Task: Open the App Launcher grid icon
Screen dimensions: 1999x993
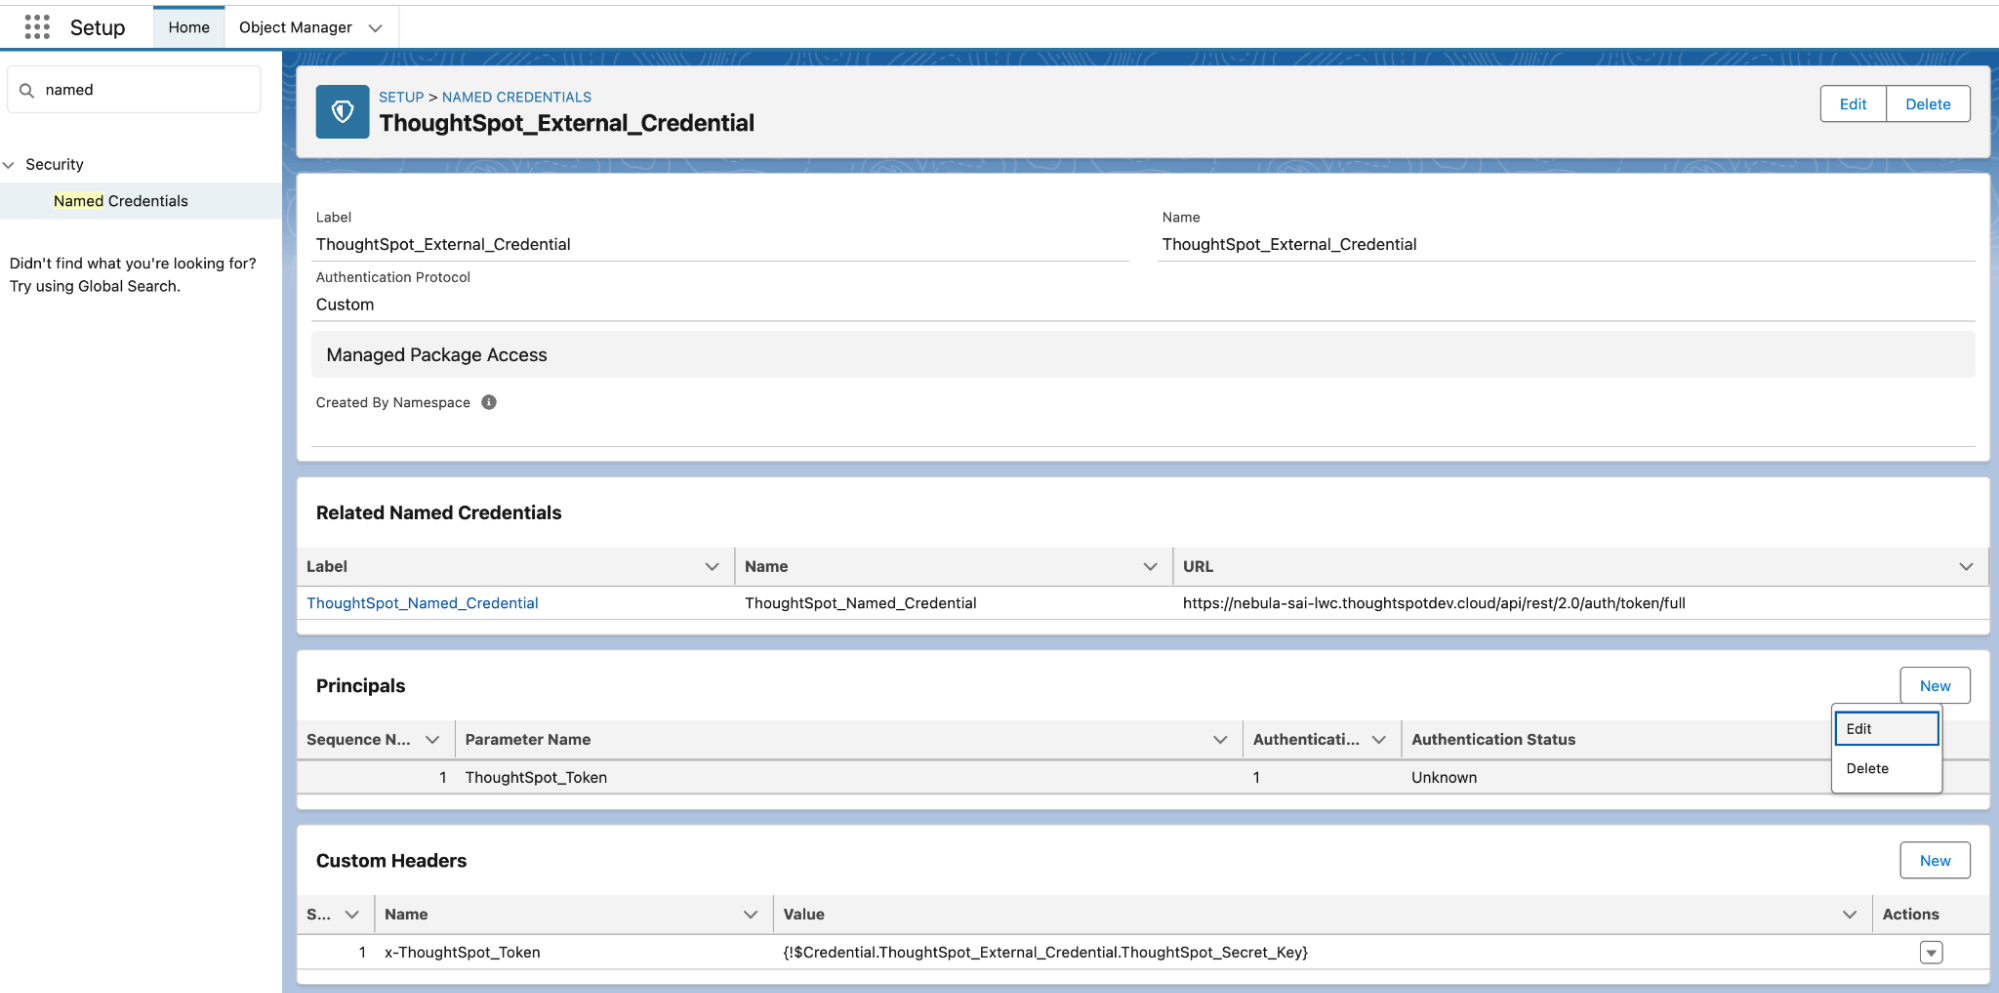Action: [x=36, y=27]
